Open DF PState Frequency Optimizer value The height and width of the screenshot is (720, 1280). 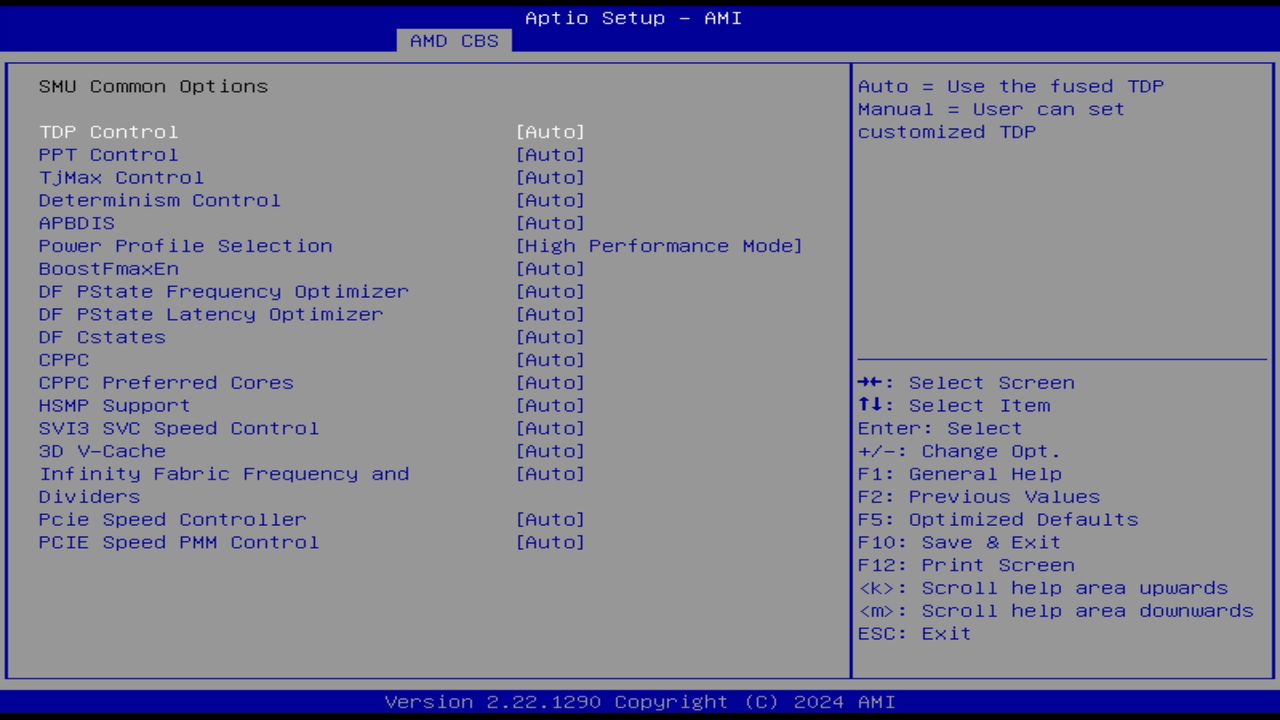click(x=550, y=292)
